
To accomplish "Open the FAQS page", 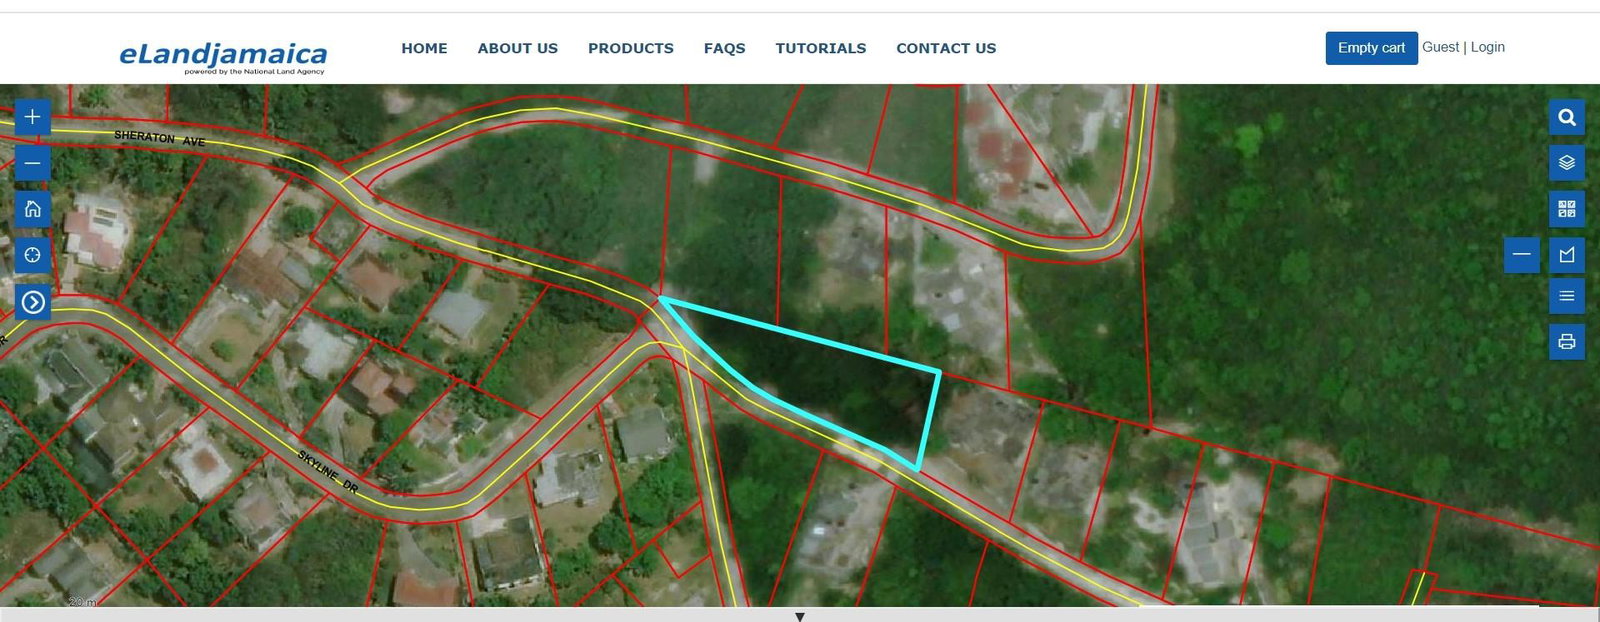I will pos(724,48).
